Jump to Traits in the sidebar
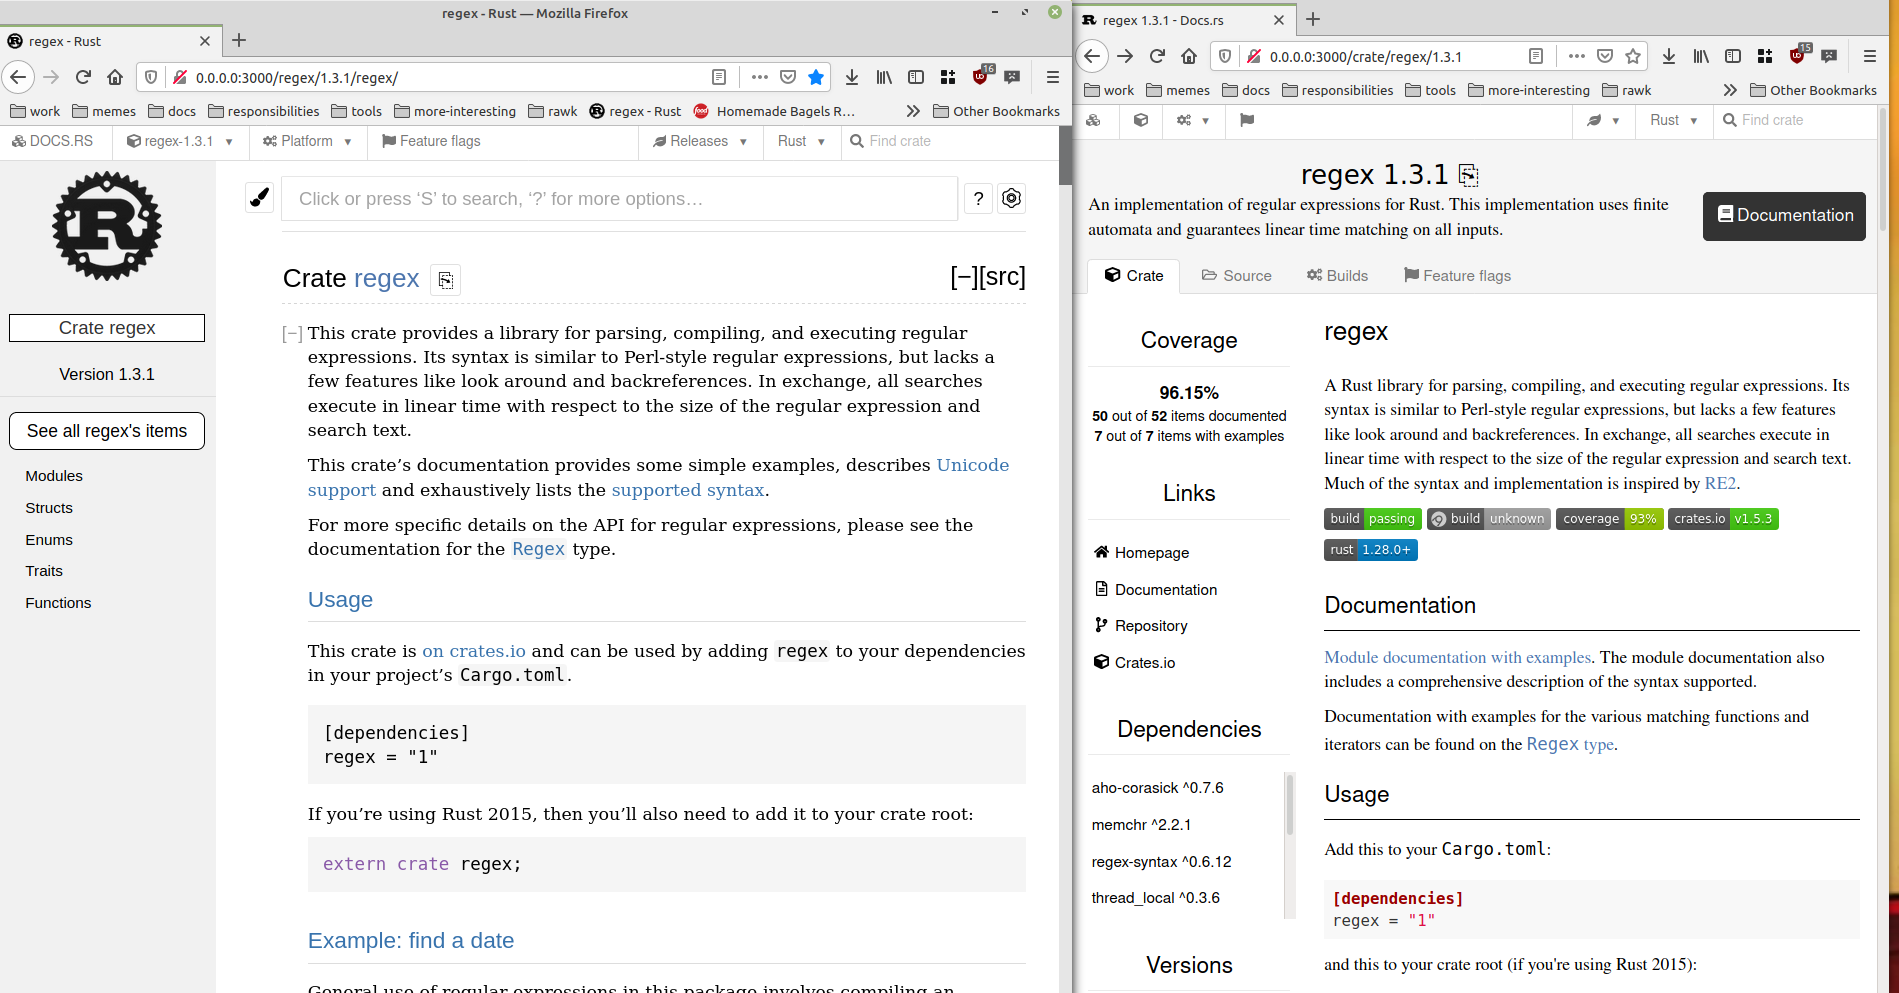Viewport: 1899px width, 993px height. click(44, 571)
